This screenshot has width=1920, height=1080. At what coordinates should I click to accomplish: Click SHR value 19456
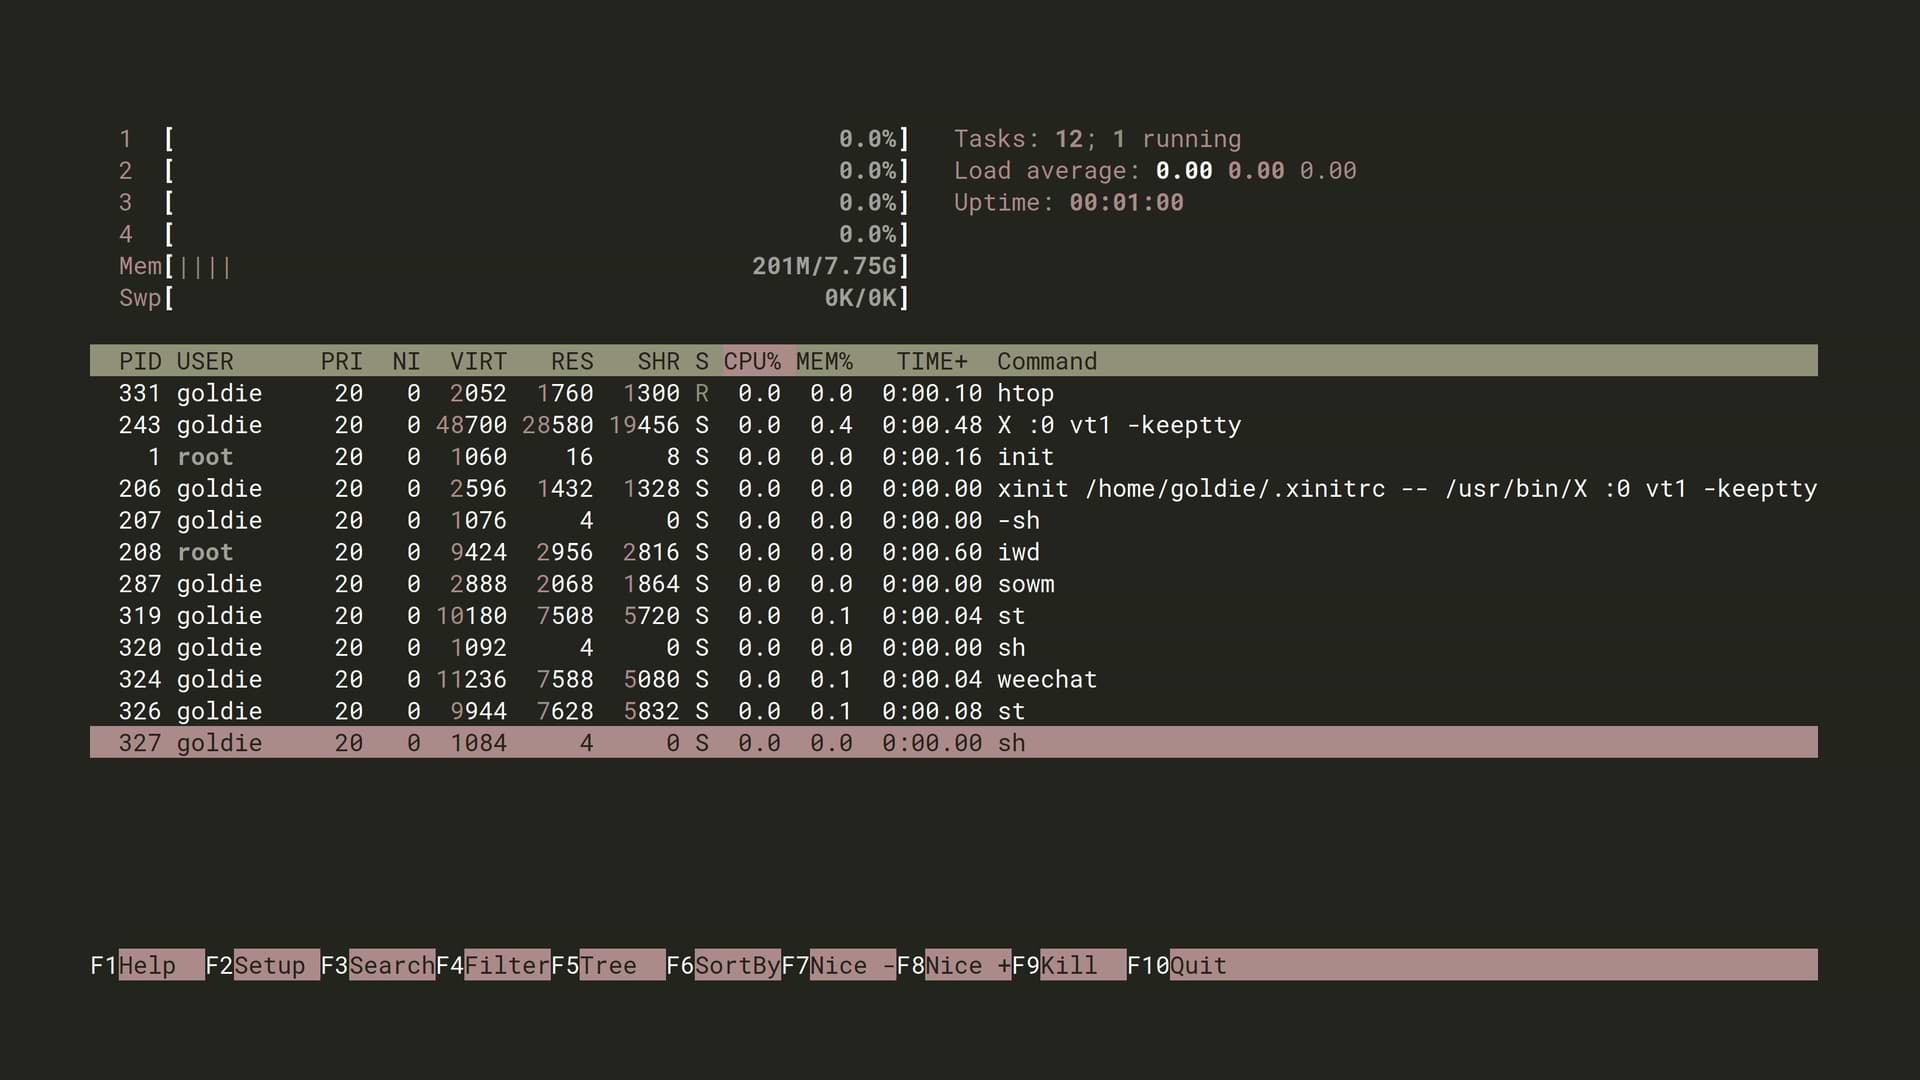pos(644,425)
